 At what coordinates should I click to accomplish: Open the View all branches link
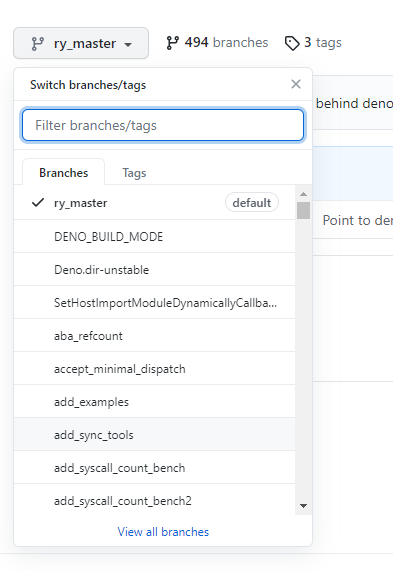point(163,532)
